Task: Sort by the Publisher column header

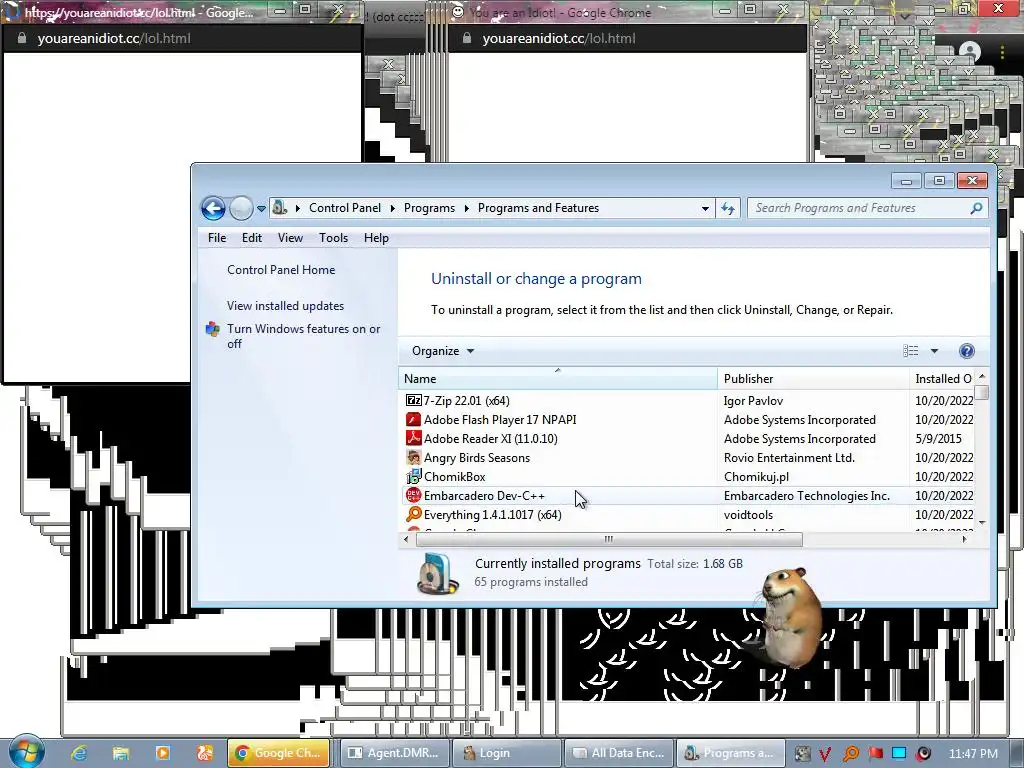Action: coord(813,379)
